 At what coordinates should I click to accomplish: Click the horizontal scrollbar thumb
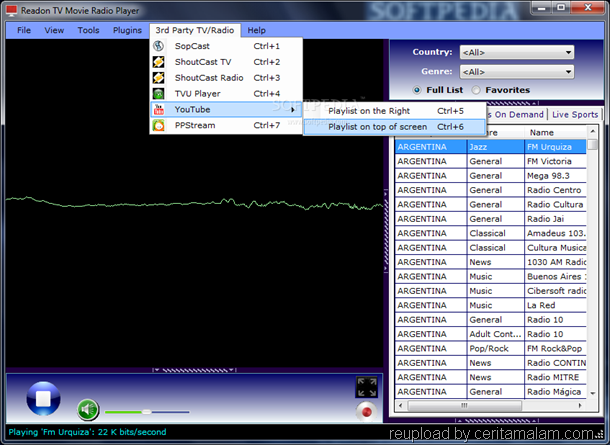click(x=464, y=405)
